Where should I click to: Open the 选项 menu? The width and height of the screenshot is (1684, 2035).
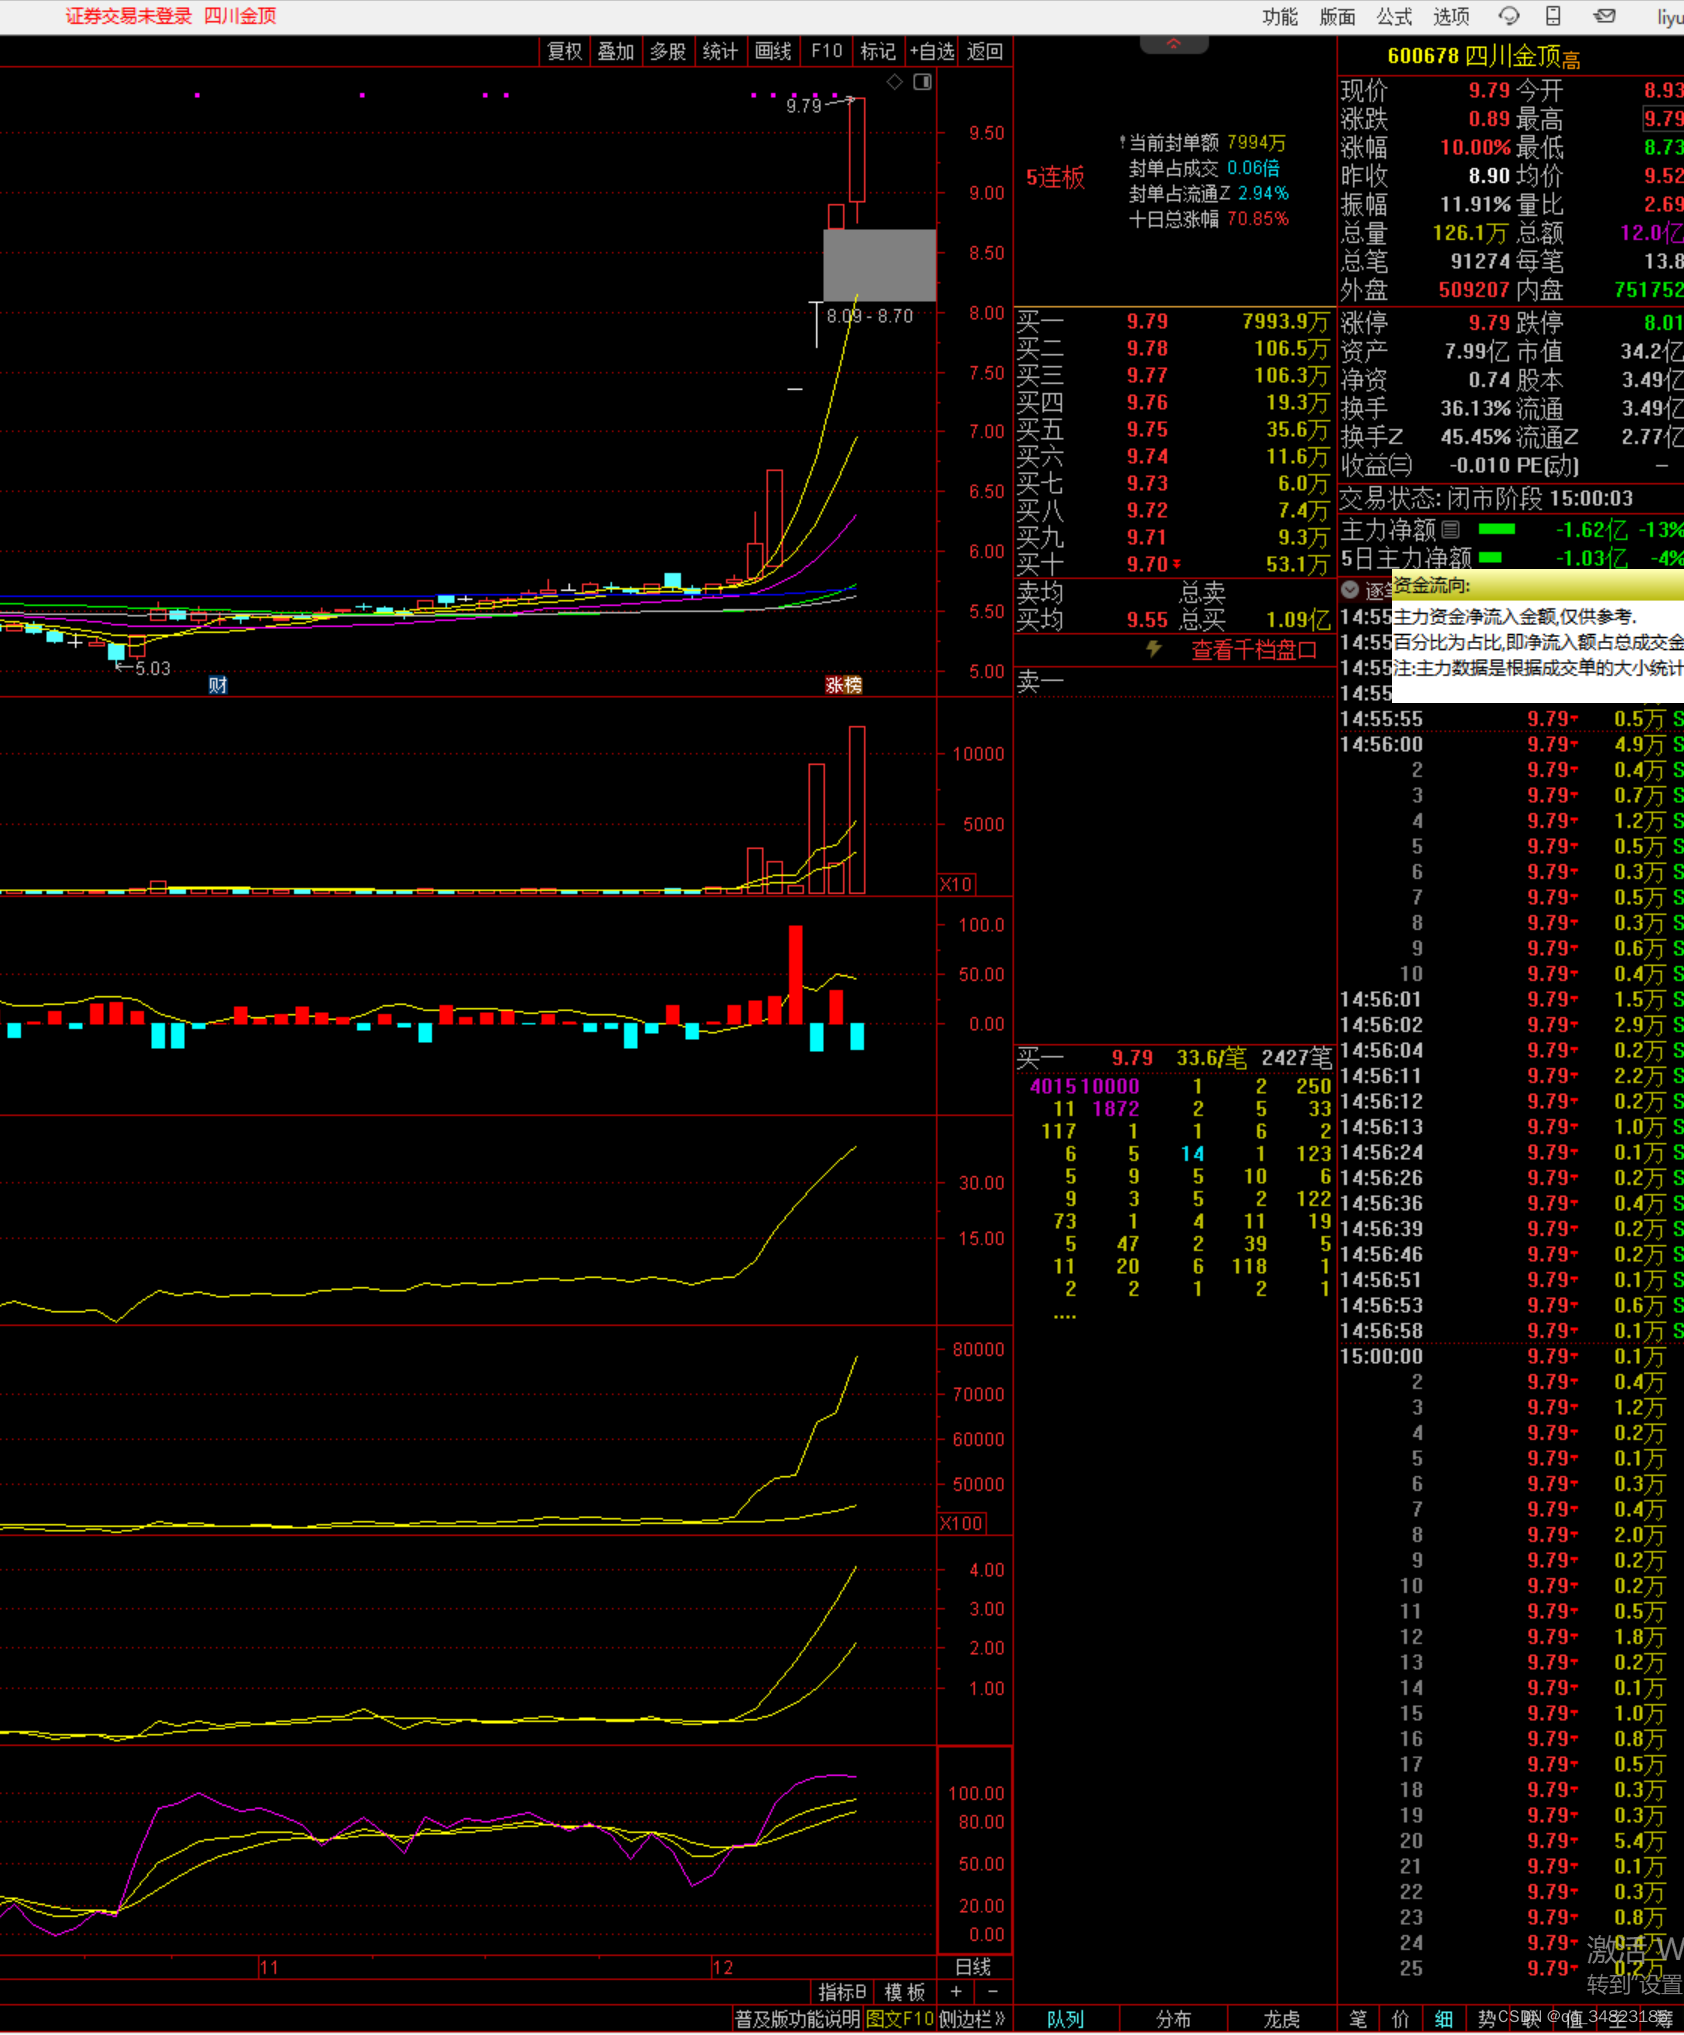pos(1451,16)
